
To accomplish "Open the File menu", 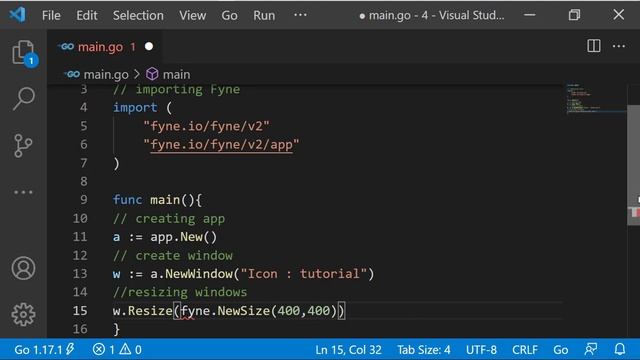I will click(51, 16).
